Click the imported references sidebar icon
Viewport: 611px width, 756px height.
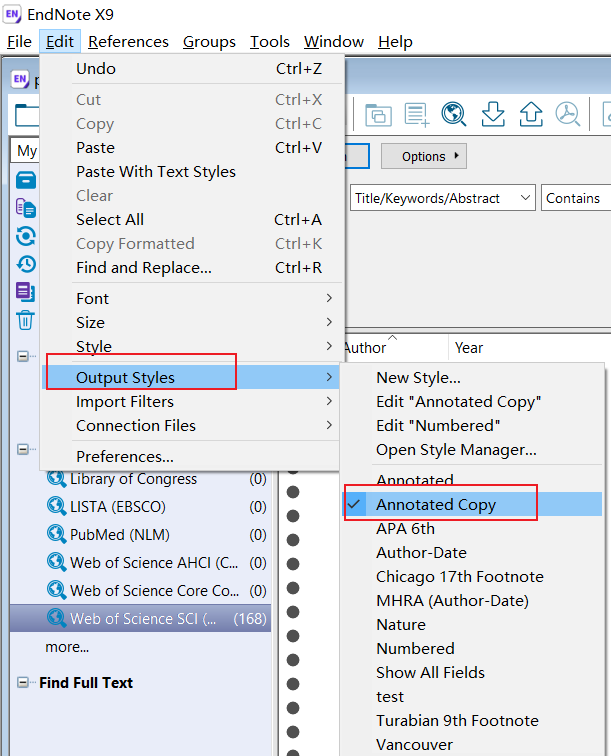[26, 208]
